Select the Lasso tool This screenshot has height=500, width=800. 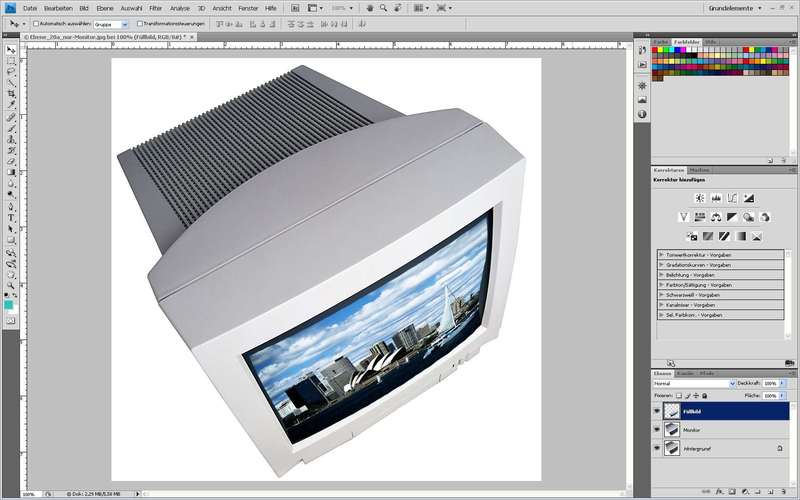(x=11, y=72)
